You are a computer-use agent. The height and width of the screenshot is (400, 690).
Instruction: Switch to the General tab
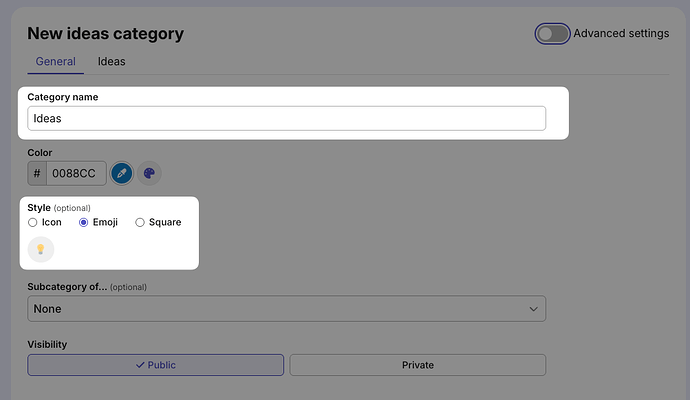pos(55,62)
